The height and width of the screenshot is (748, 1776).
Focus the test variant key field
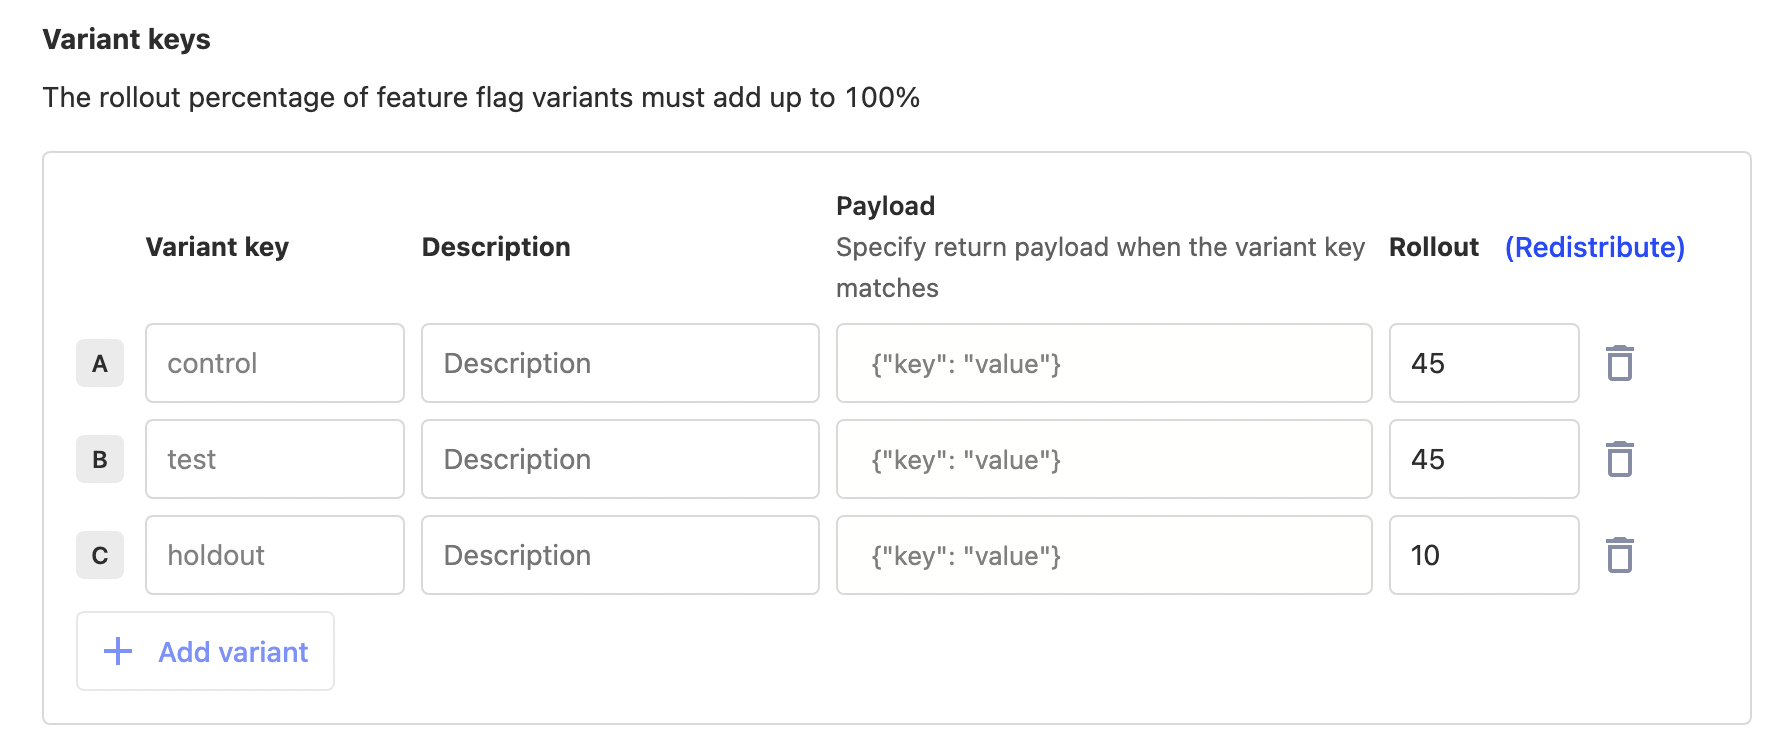pyautogui.click(x=274, y=459)
